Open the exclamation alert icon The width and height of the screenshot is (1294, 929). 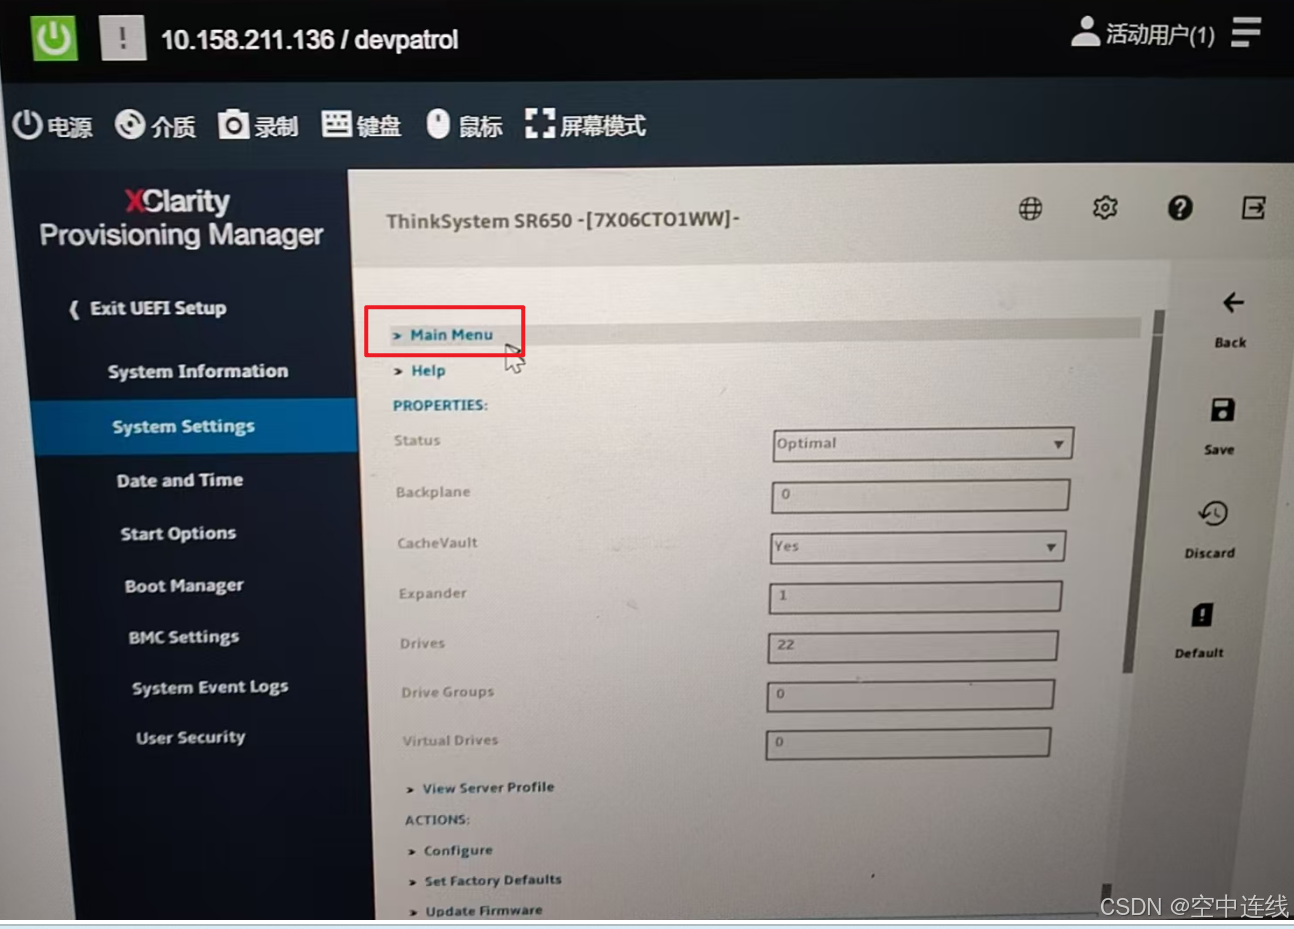pyautogui.click(x=123, y=38)
